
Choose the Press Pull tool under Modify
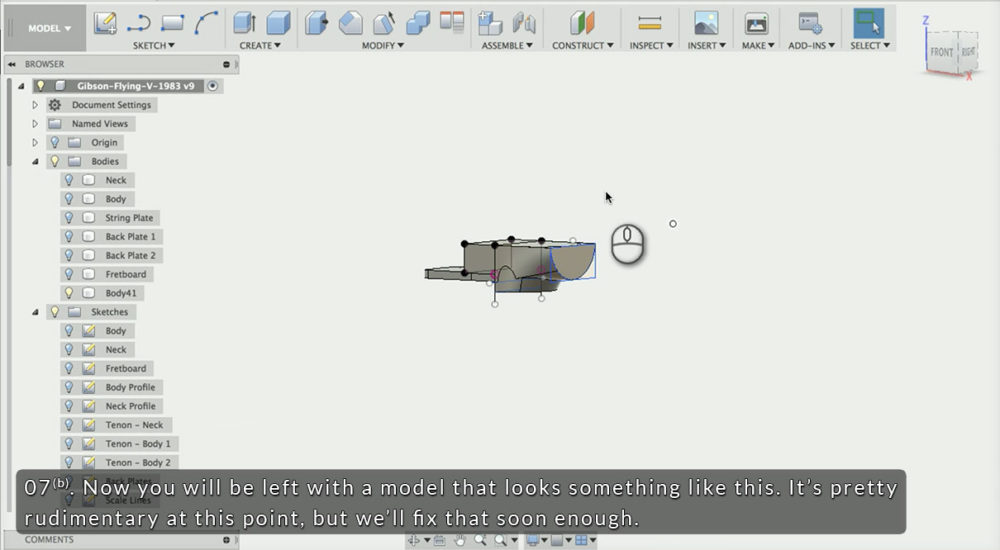pyautogui.click(x=316, y=22)
